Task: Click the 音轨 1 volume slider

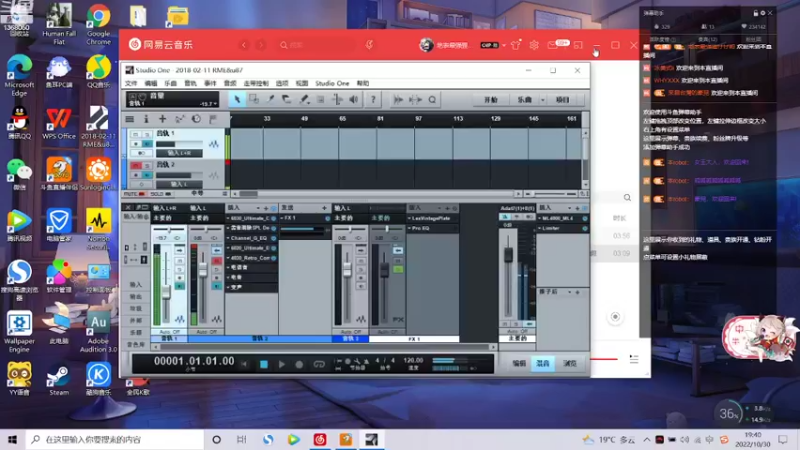Action: pyautogui.click(x=179, y=144)
